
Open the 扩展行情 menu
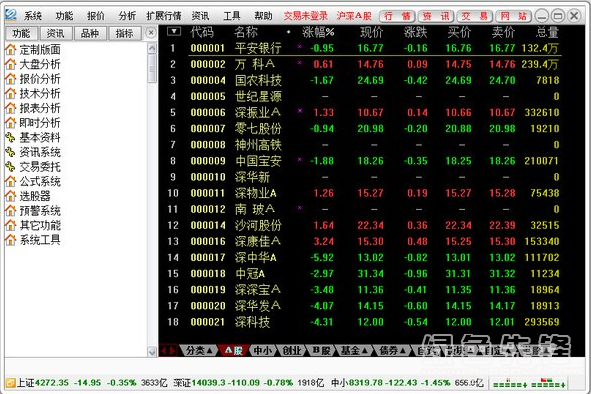click(x=164, y=16)
